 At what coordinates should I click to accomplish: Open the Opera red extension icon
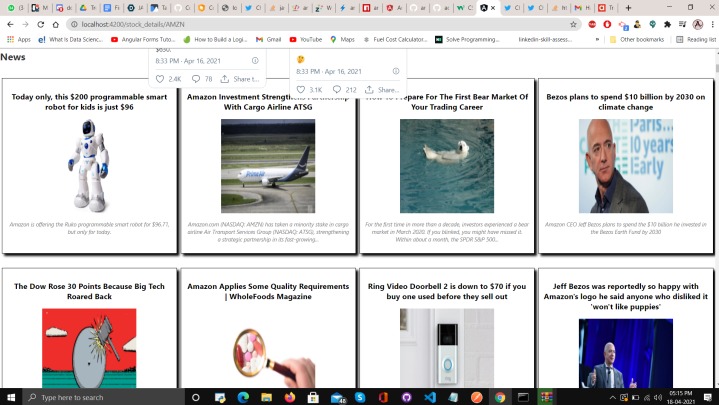(x=607, y=24)
